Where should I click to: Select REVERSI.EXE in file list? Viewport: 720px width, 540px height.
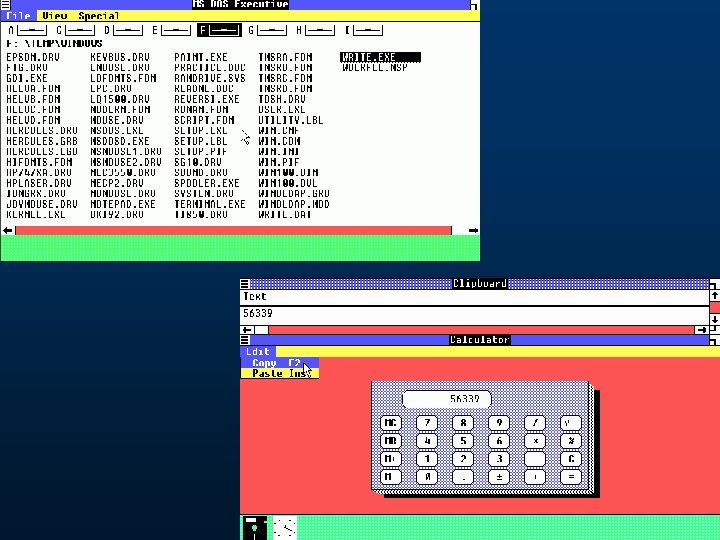pyautogui.click(x=207, y=99)
